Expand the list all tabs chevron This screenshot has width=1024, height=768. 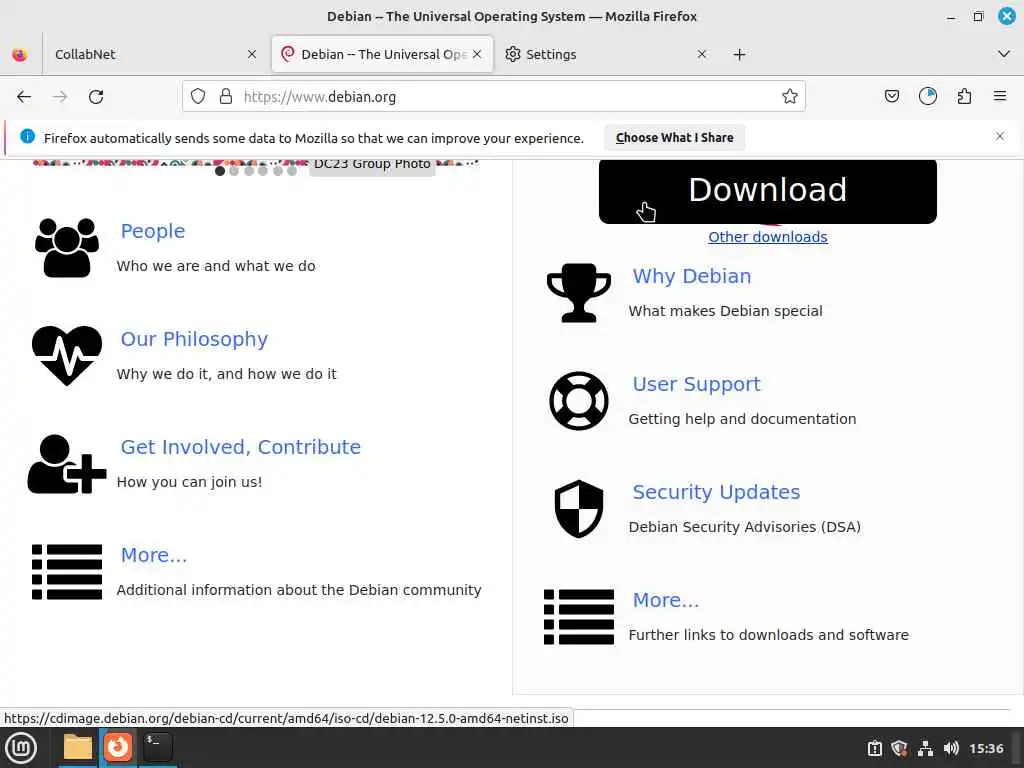[1004, 54]
